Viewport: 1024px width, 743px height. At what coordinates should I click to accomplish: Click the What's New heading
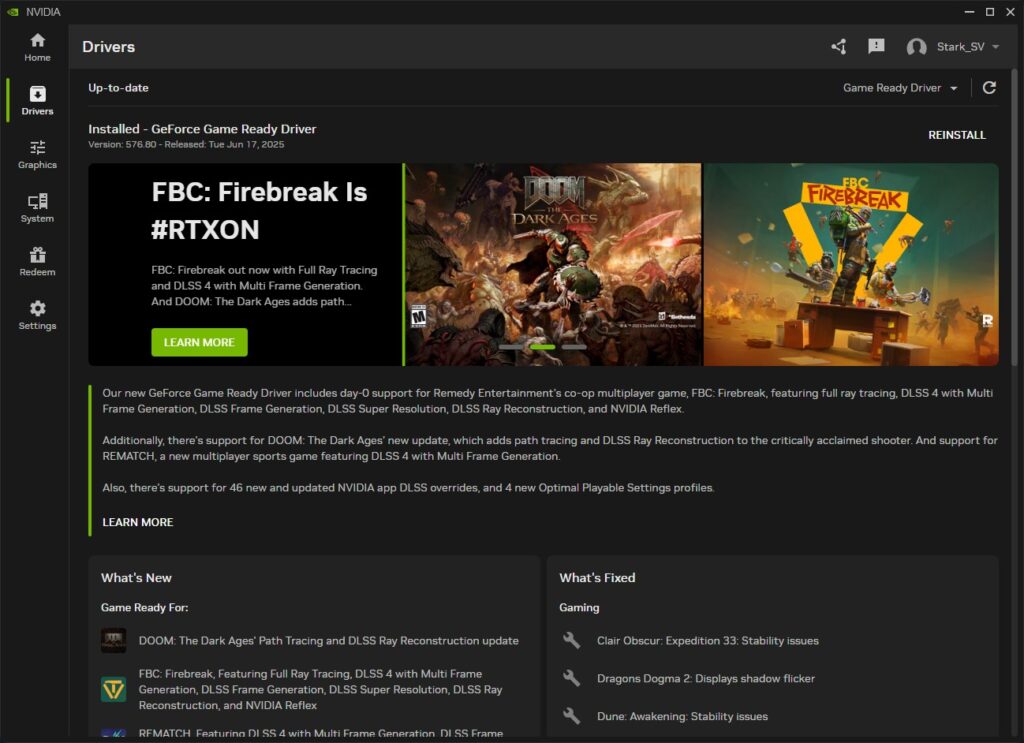136,578
